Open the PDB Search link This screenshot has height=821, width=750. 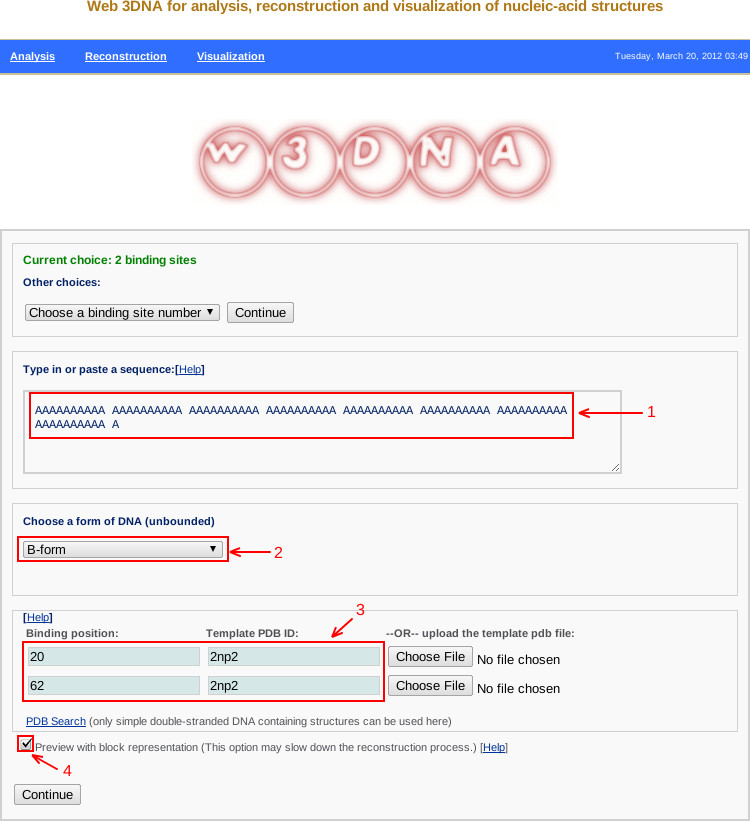[x=56, y=721]
